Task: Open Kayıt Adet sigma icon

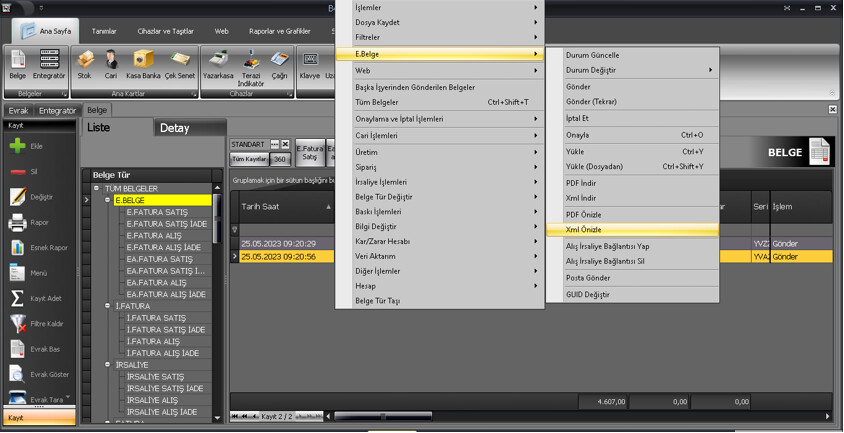Action: pos(18,298)
